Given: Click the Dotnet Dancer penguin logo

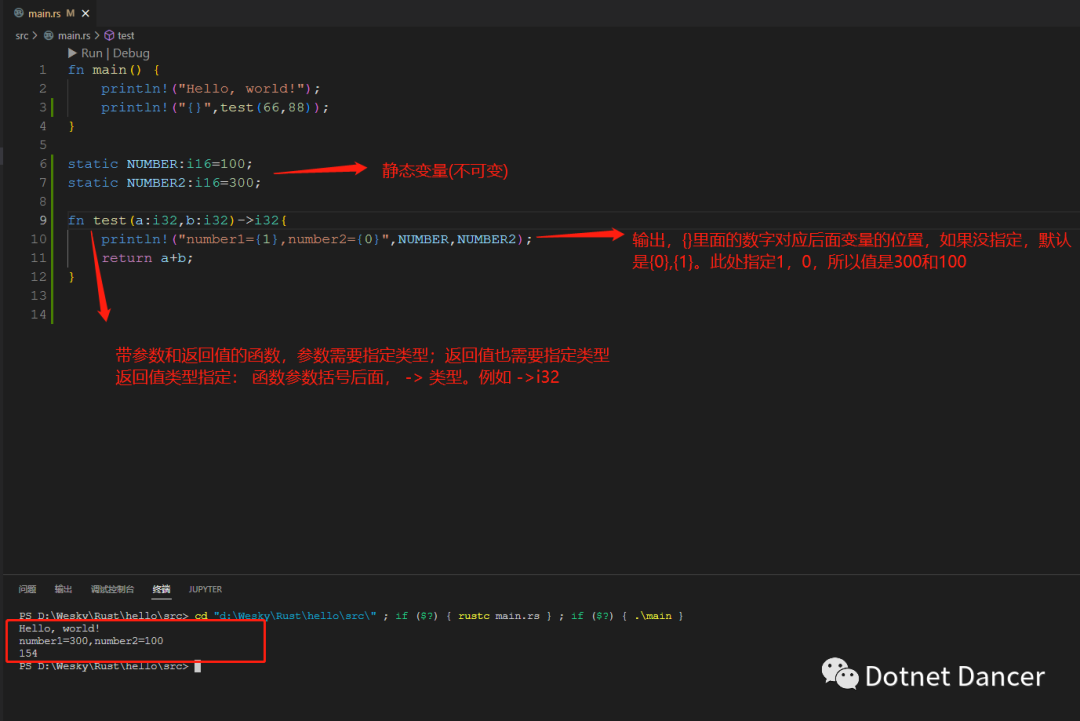Looking at the screenshot, I should tap(838, 674).
